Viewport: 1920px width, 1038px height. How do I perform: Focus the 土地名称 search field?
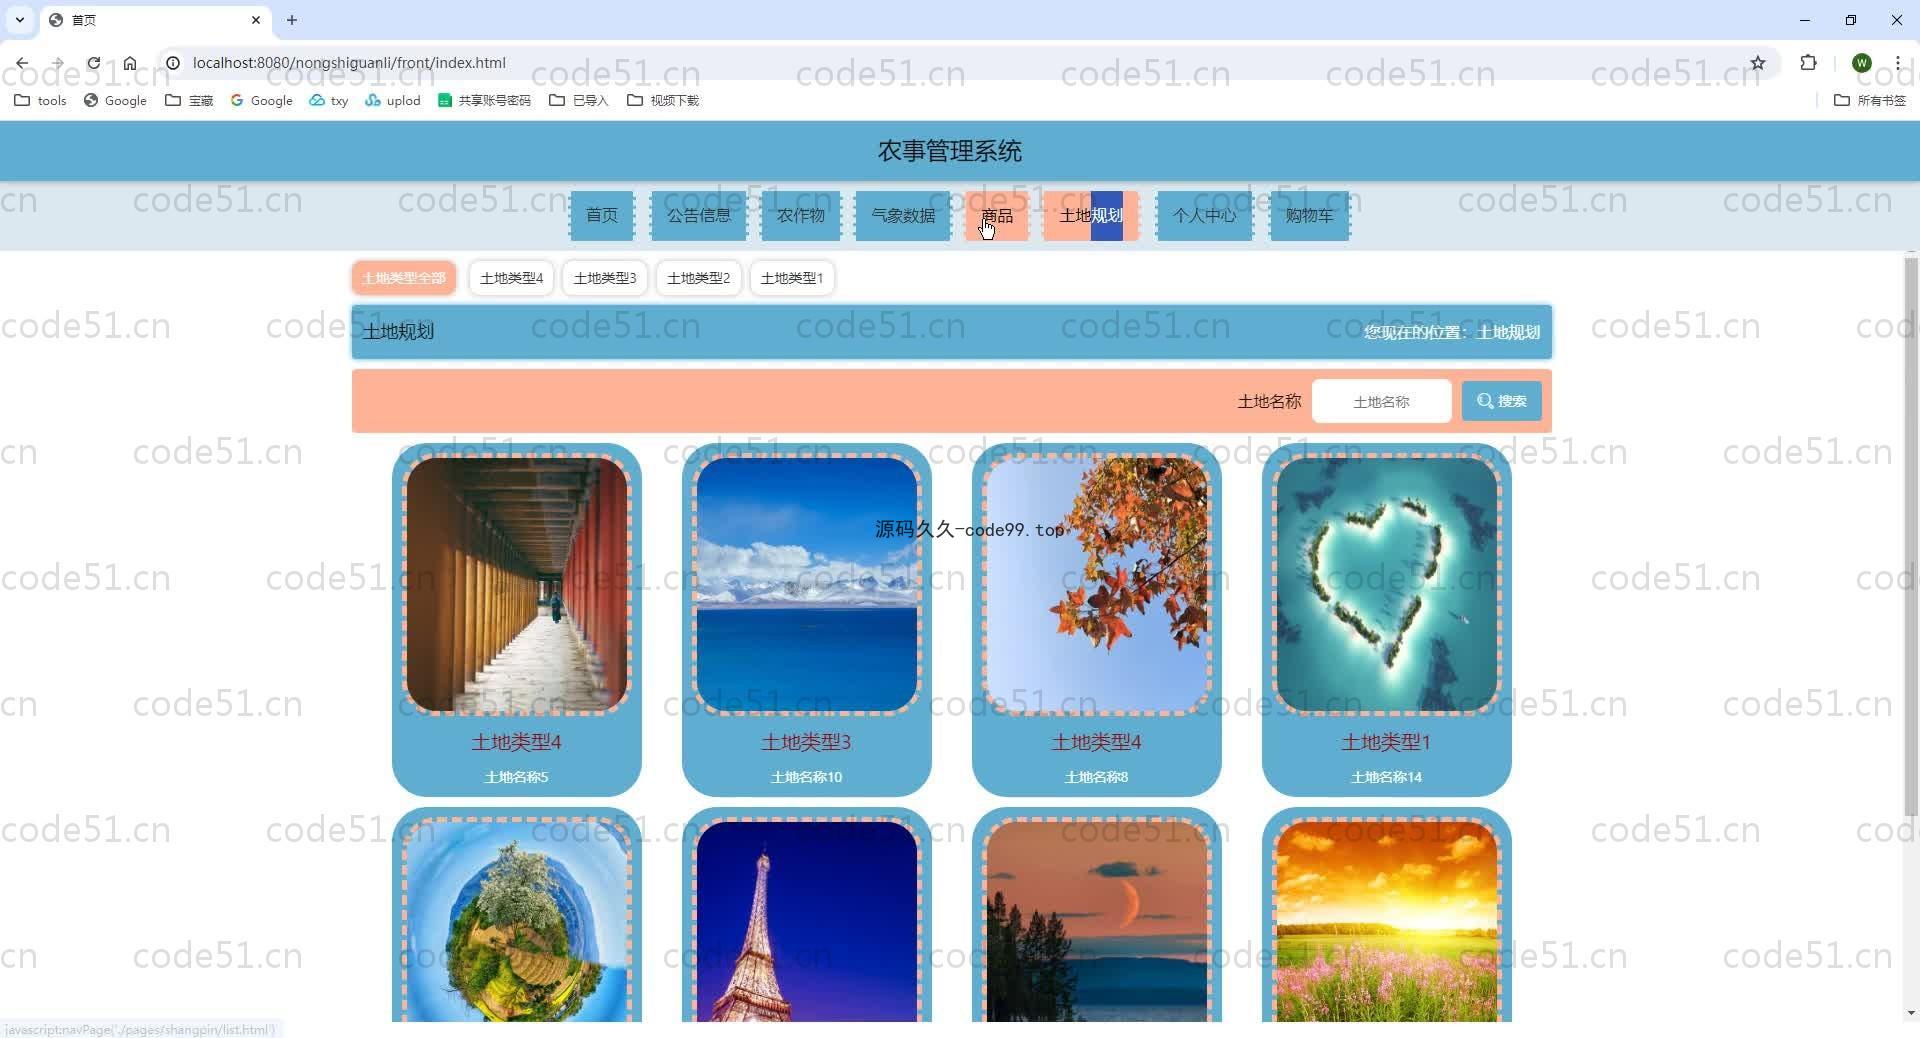click(1381, 401)
